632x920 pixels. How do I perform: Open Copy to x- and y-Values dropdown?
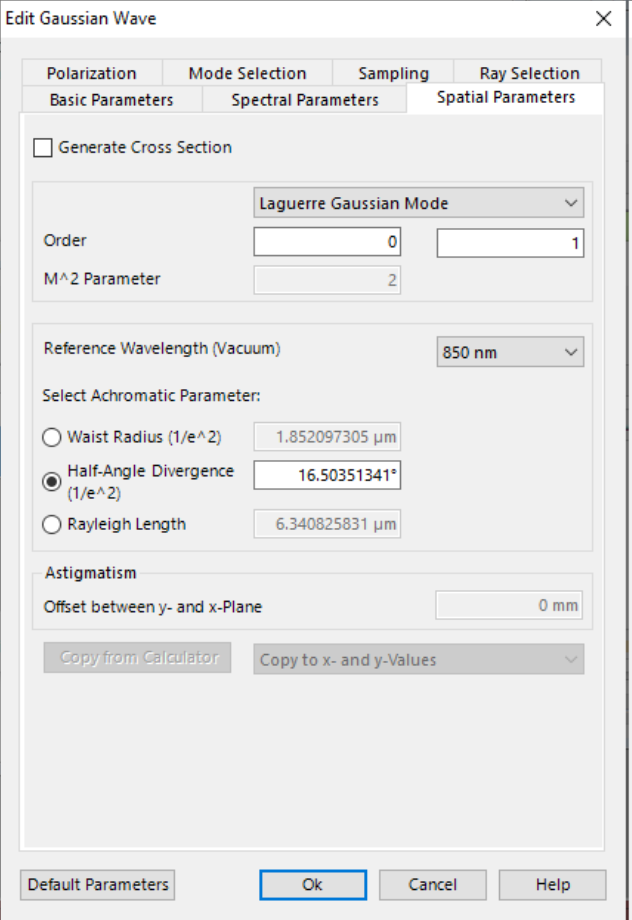click(418, 659)
